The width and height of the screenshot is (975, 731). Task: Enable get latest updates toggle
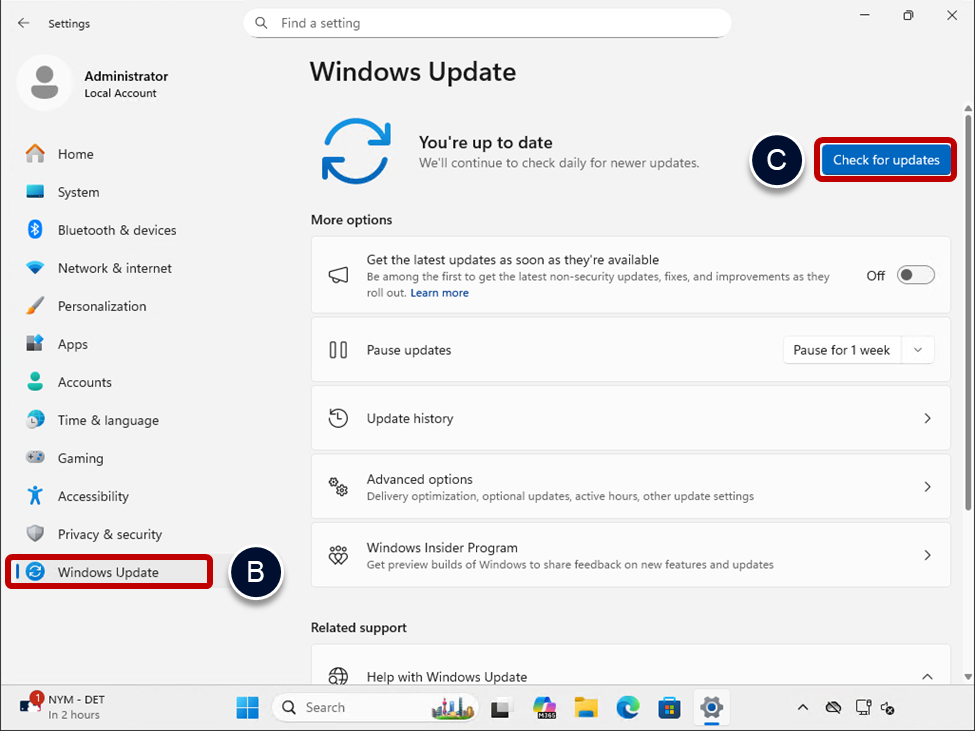(x=915, y=275)
